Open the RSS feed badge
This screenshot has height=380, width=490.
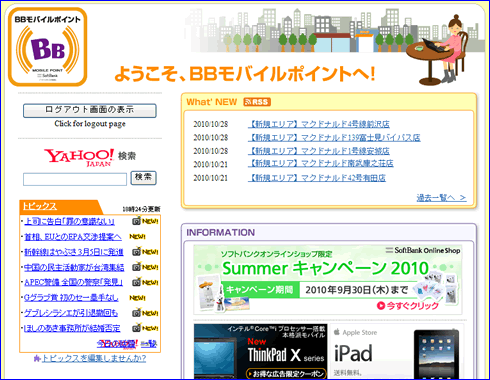257,102
